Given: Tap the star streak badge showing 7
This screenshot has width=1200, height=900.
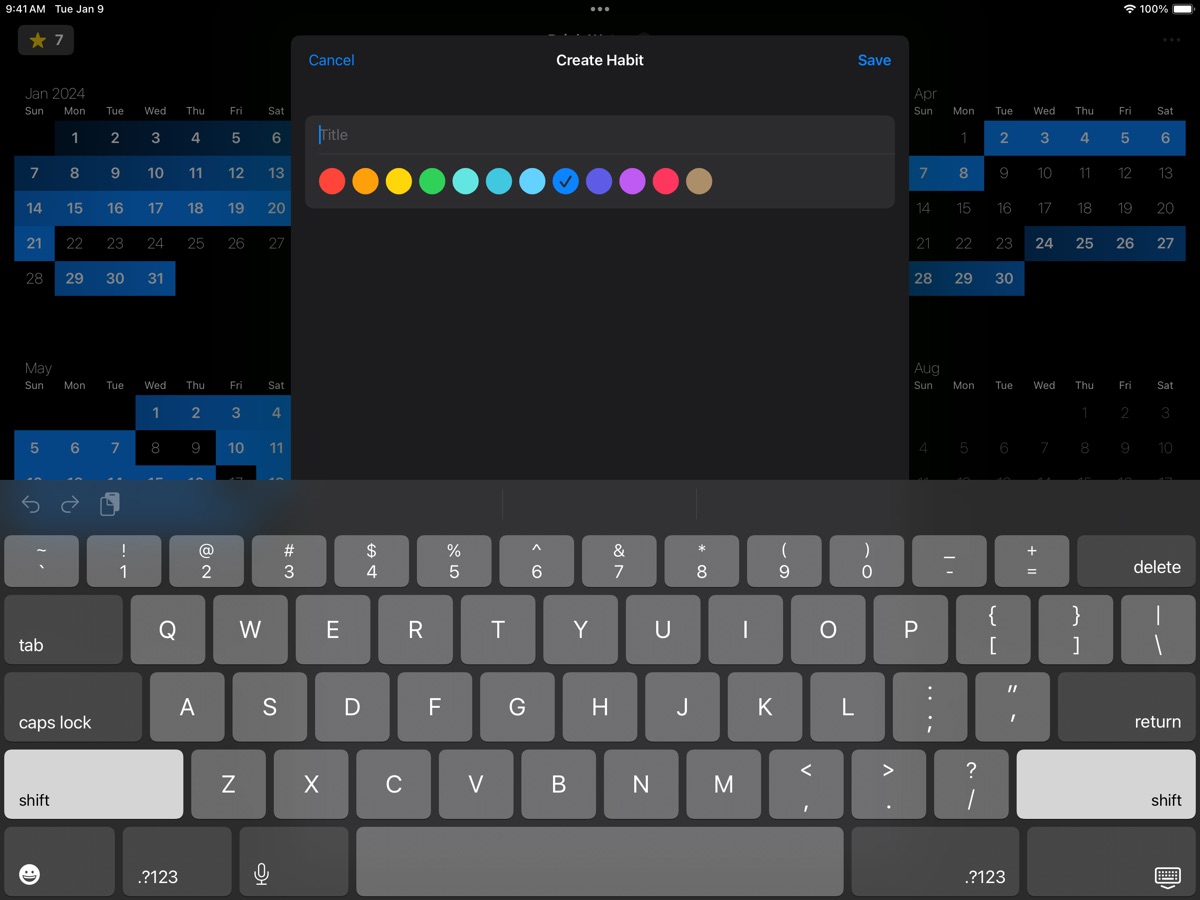Looking at the screenshot, I should click(x=46, y=40).
